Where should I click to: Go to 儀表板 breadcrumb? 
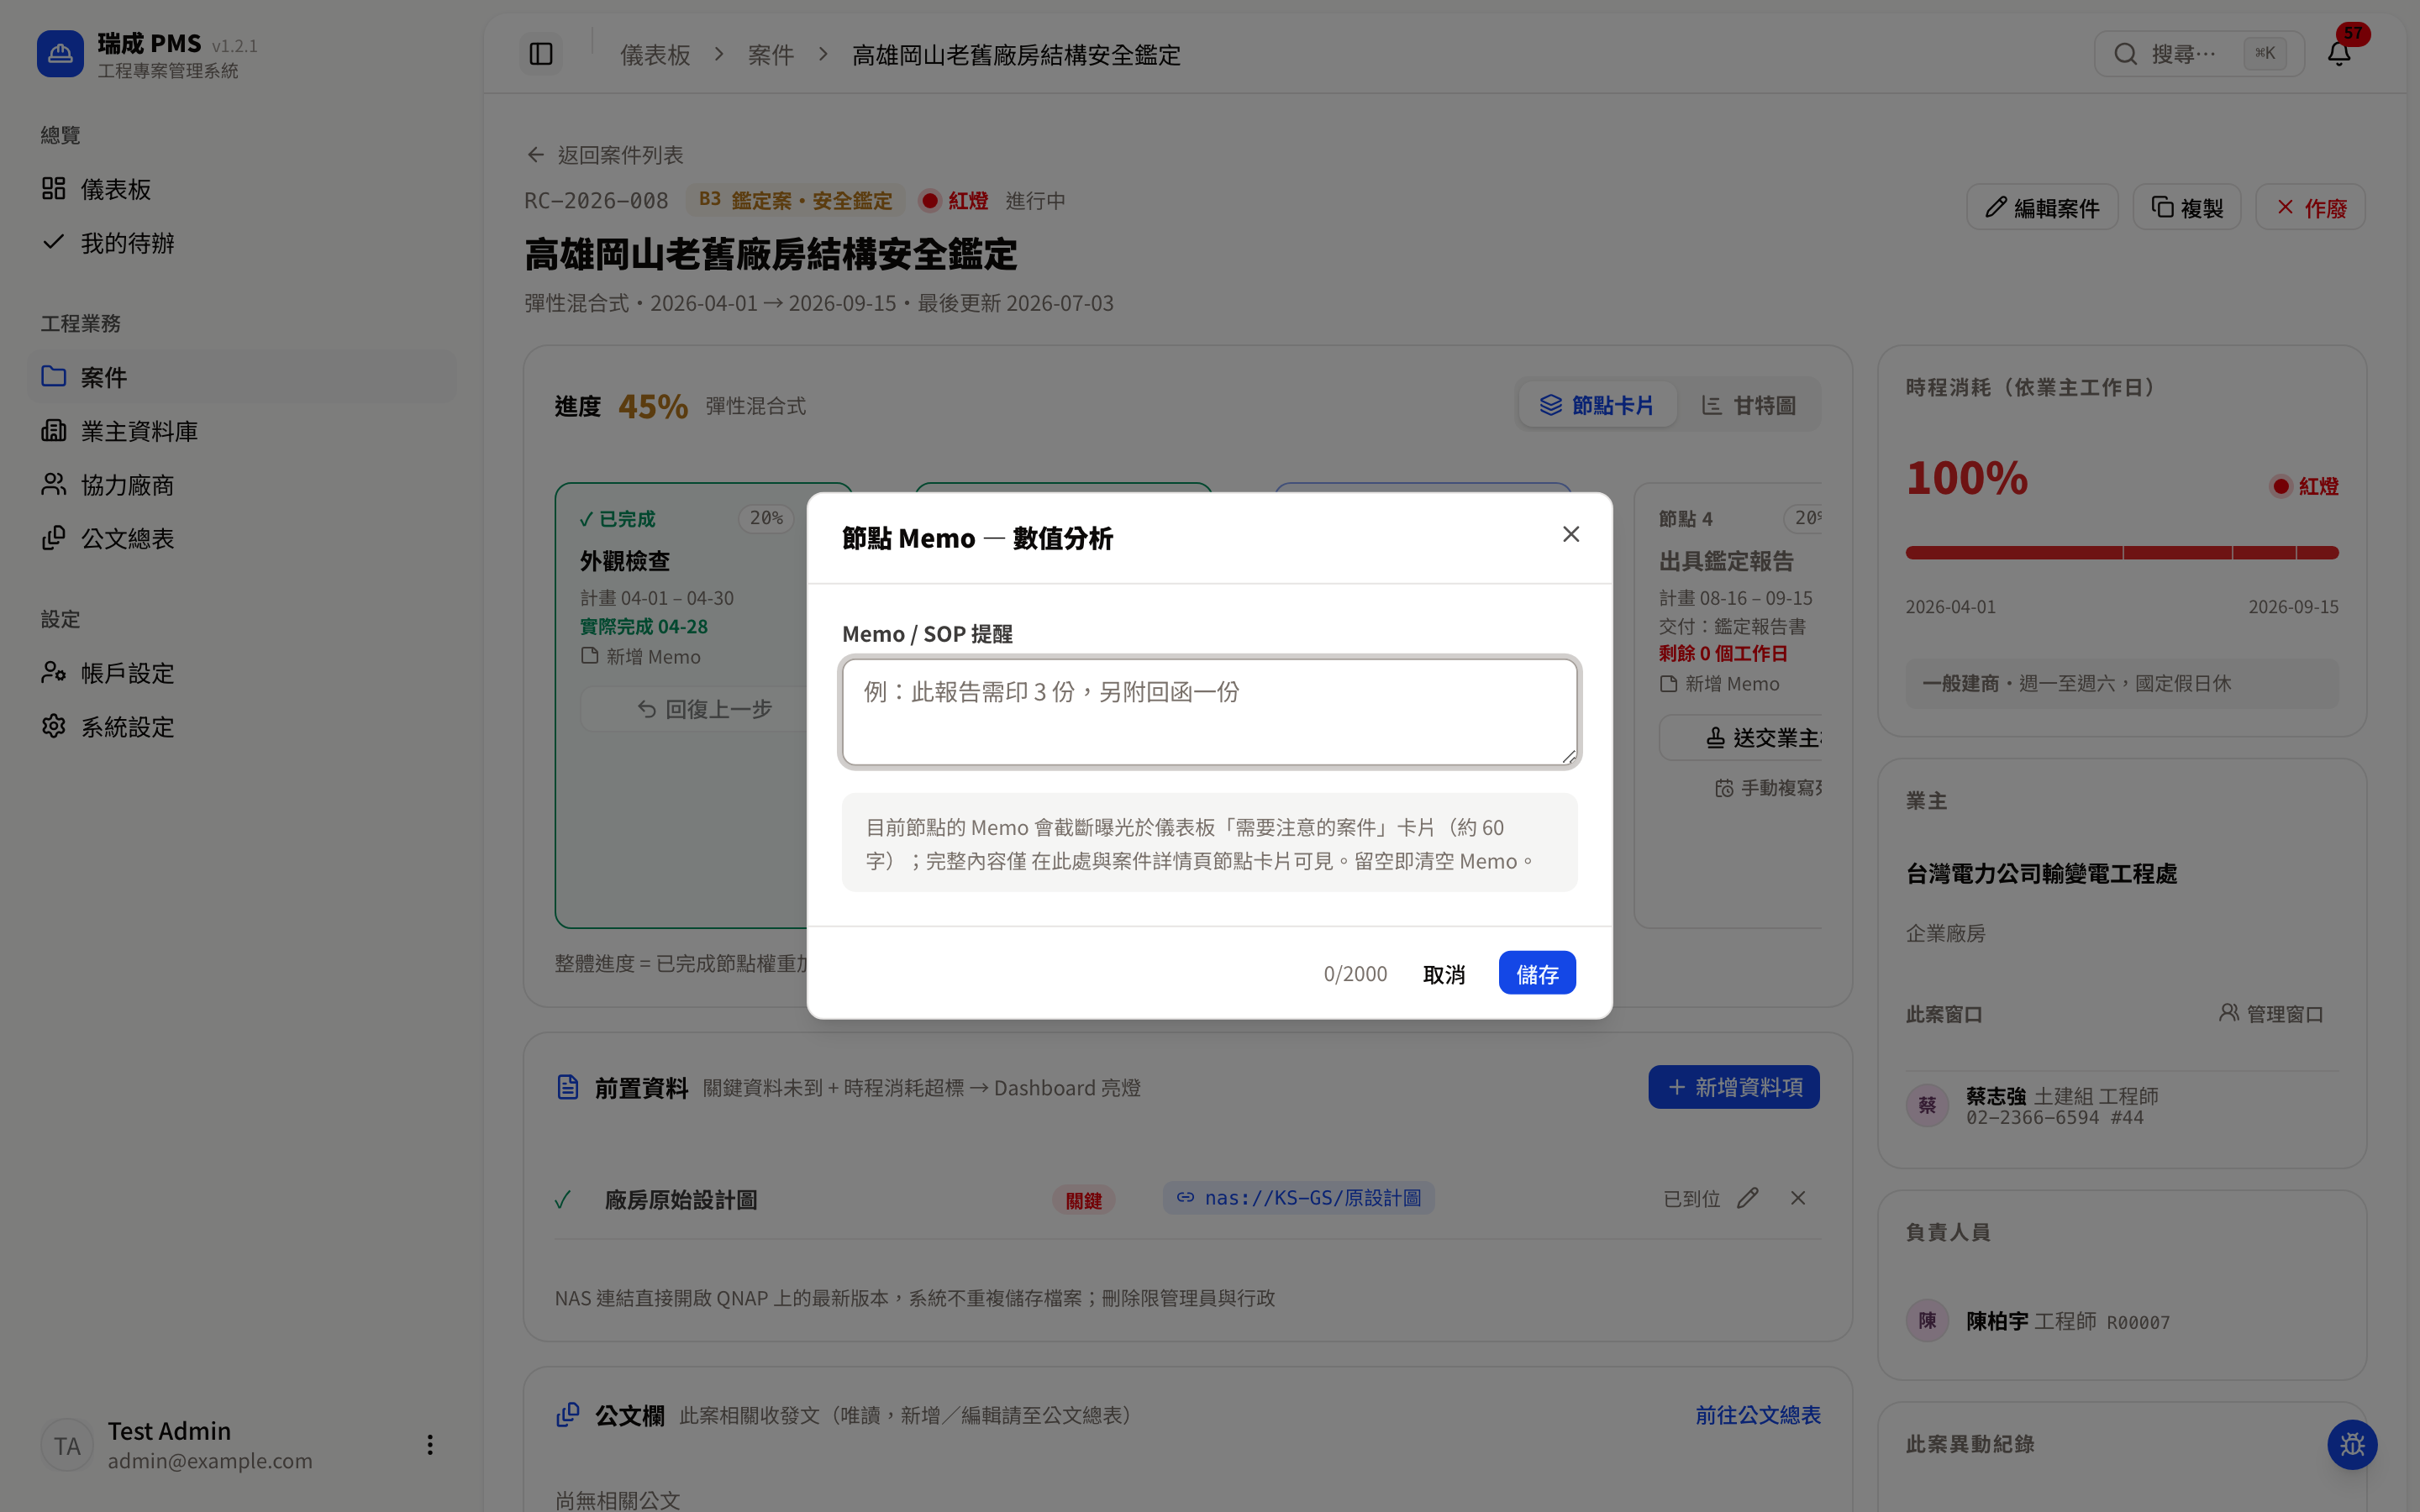(x=655, y=55)
